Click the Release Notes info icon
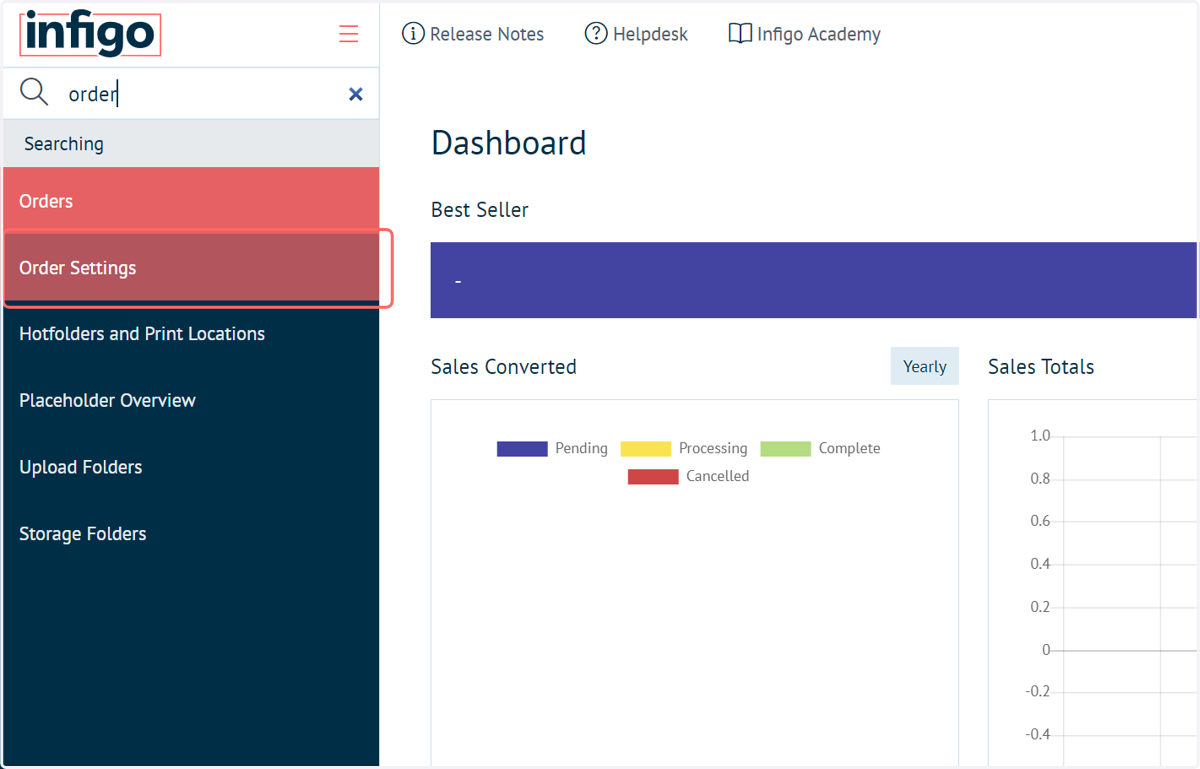Viewport: 1200px width, 769px height. (413, 34)
